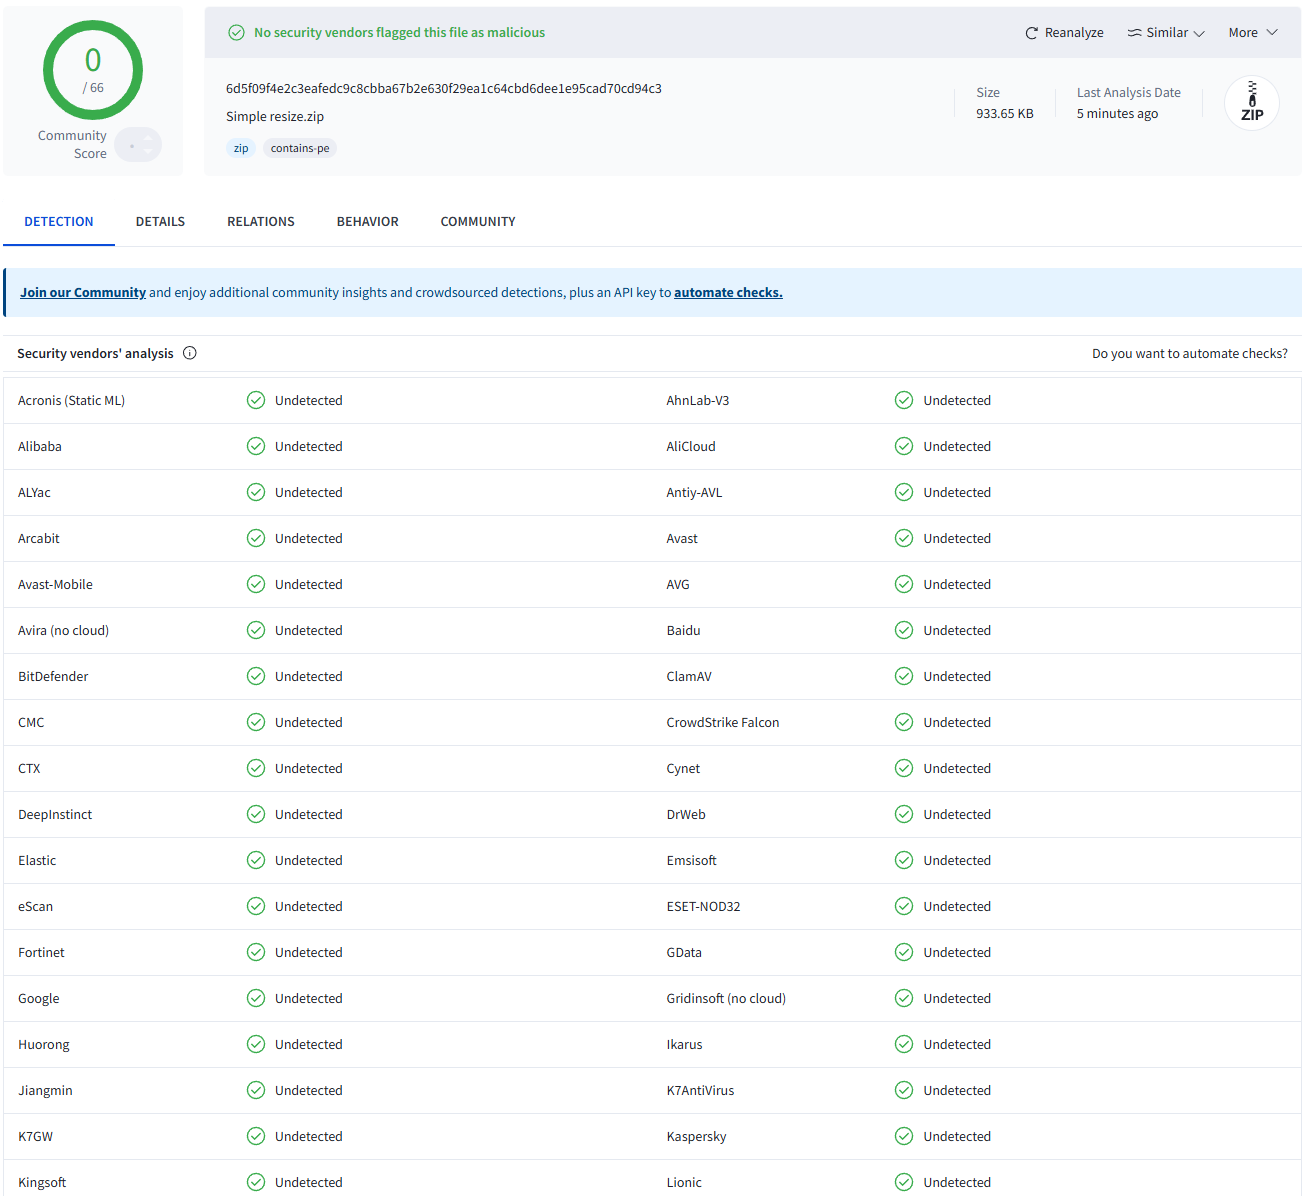This screenshot has height=1196, width=1307.
Task: Click the Google vendor name
Action: click(39, 999)
